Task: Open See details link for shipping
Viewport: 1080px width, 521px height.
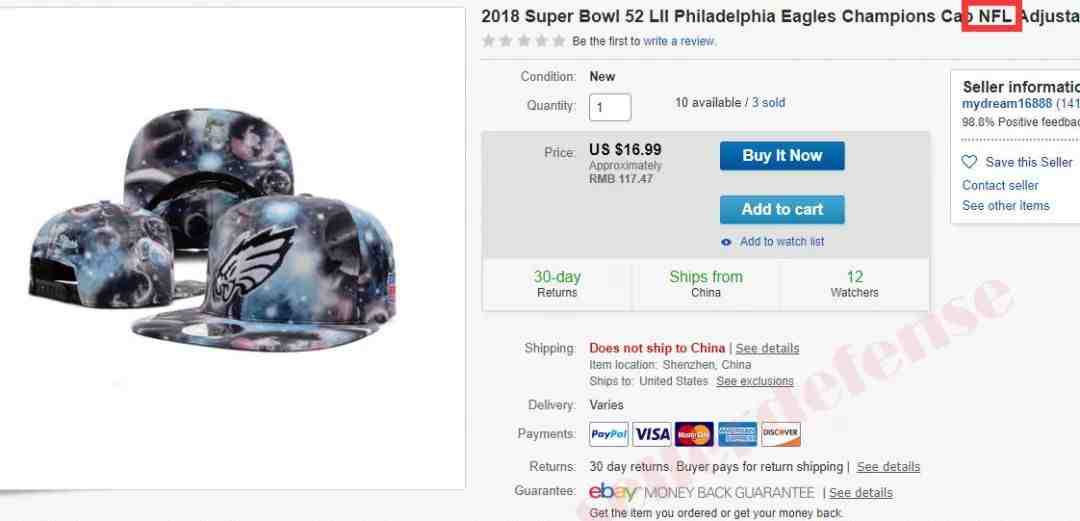Action: [767, 348]
